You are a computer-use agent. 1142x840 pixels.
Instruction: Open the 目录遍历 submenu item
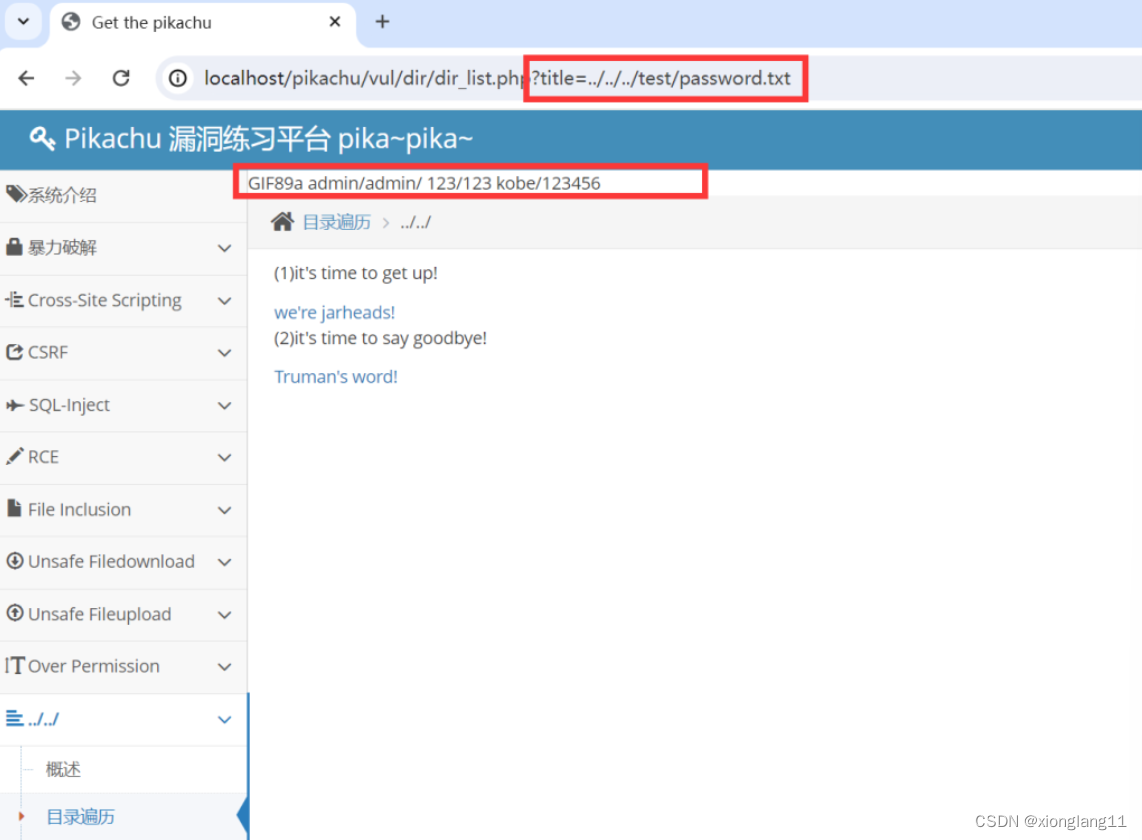pos(80,817)
